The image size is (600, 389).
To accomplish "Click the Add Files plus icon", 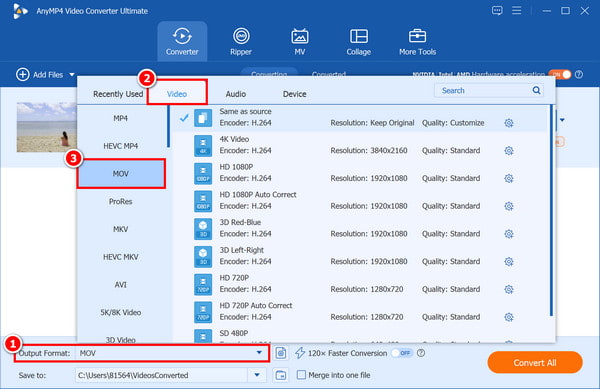I will pyautogui.click(x=23, y=74).
